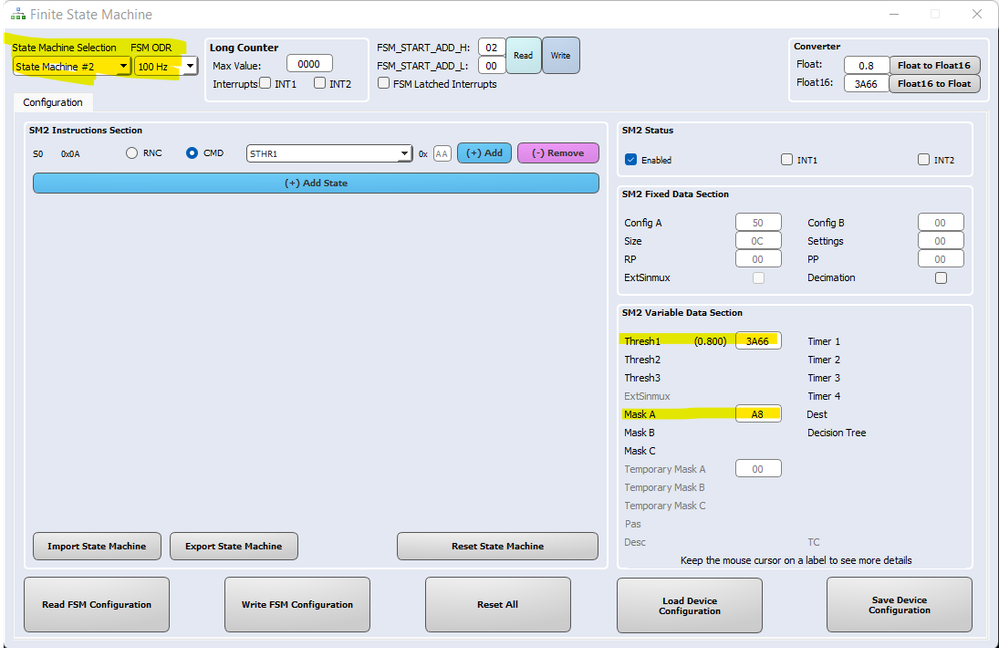Check SM2 Status INT2 checkbox
Screen dimensions: 999x648
[x=924, y=159]
